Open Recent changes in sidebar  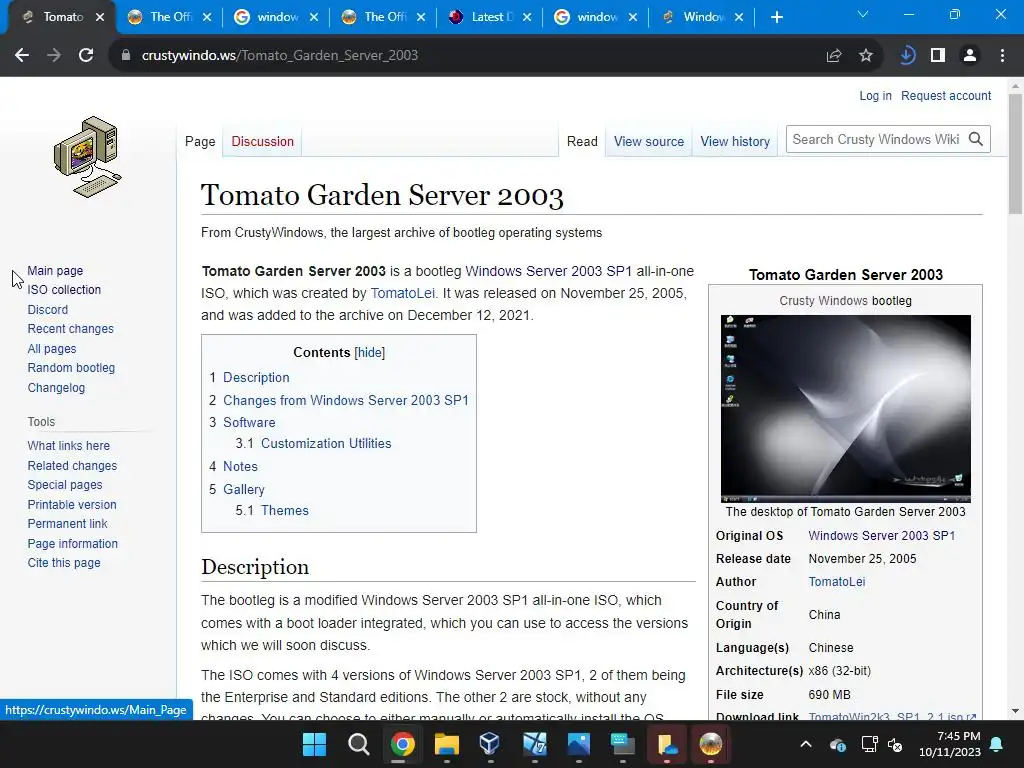(71, 328)
